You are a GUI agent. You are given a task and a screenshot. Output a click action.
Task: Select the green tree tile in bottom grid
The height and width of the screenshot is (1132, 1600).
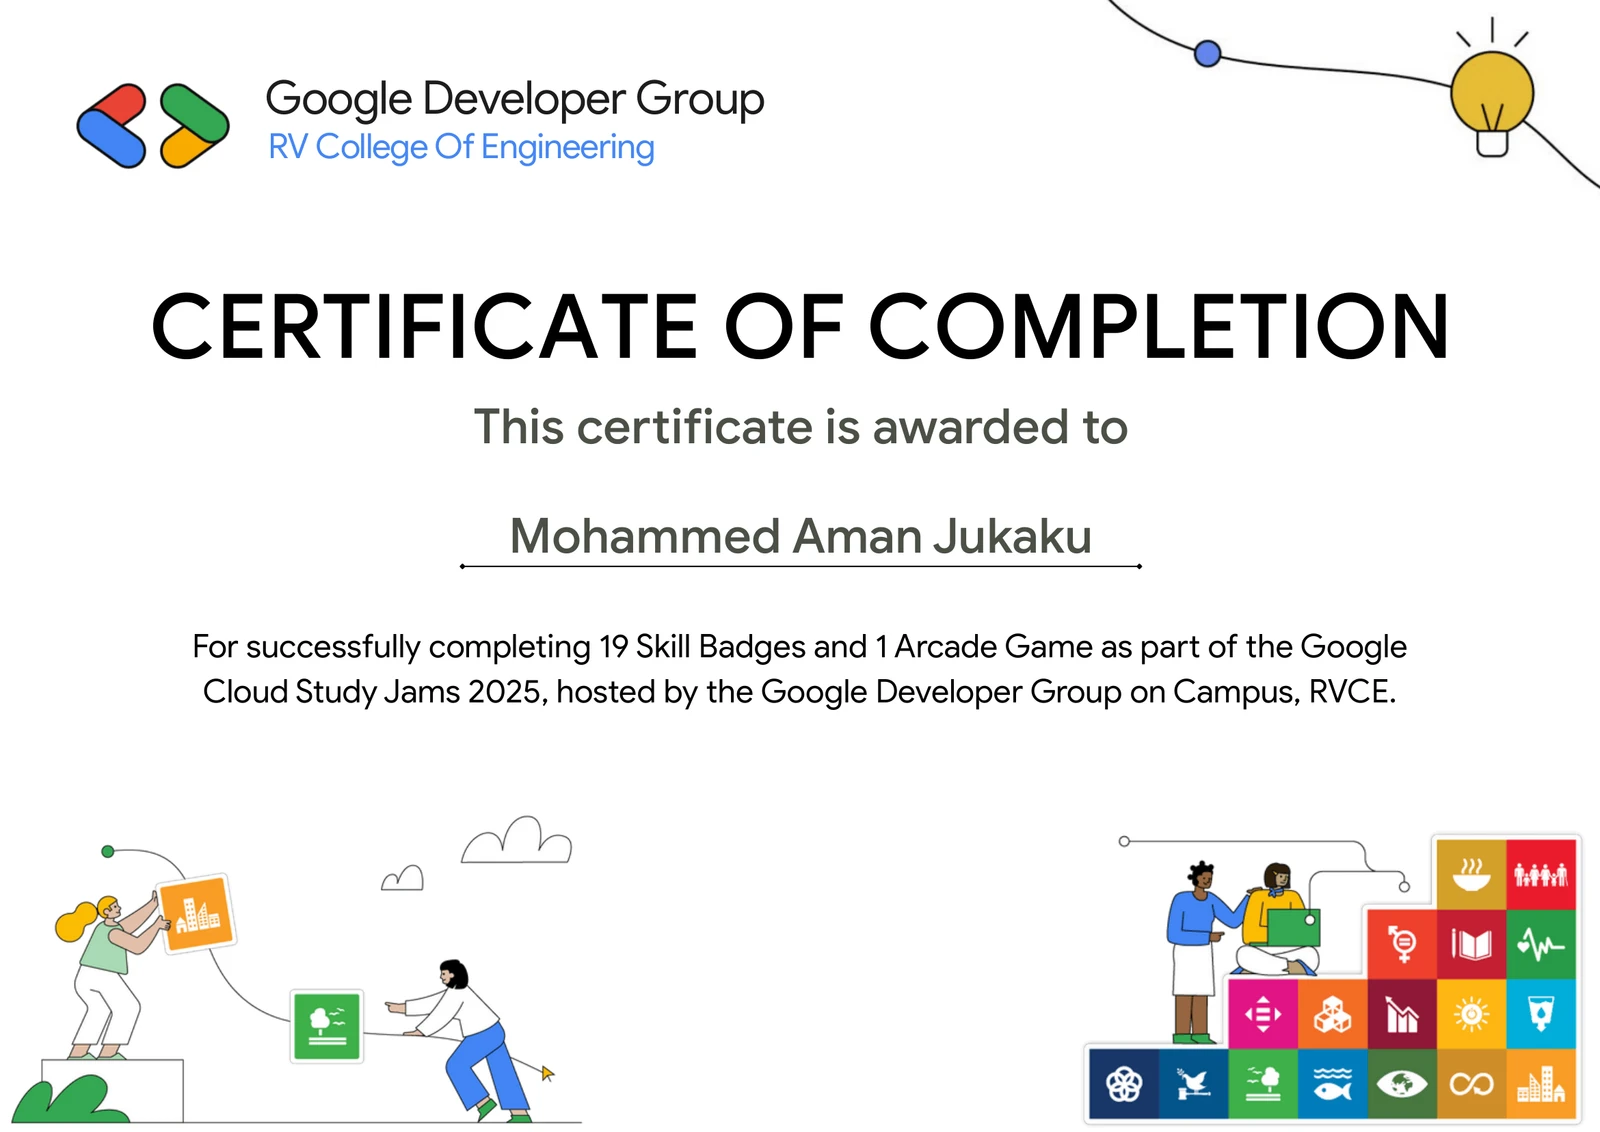coord(1263,1084)
